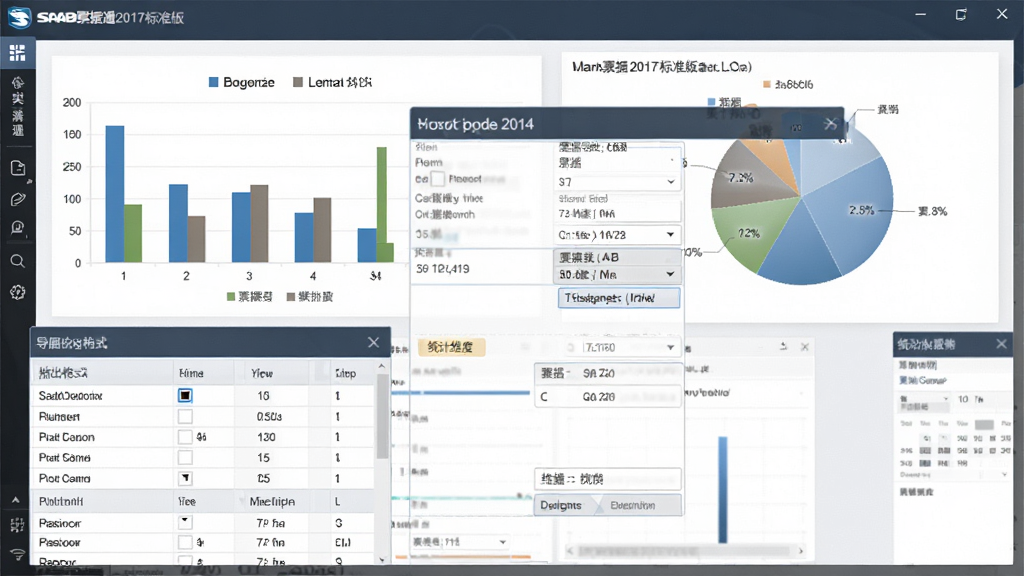
Task: Open the chat bubble search icon in sidebar
Action: coord(18,228)
